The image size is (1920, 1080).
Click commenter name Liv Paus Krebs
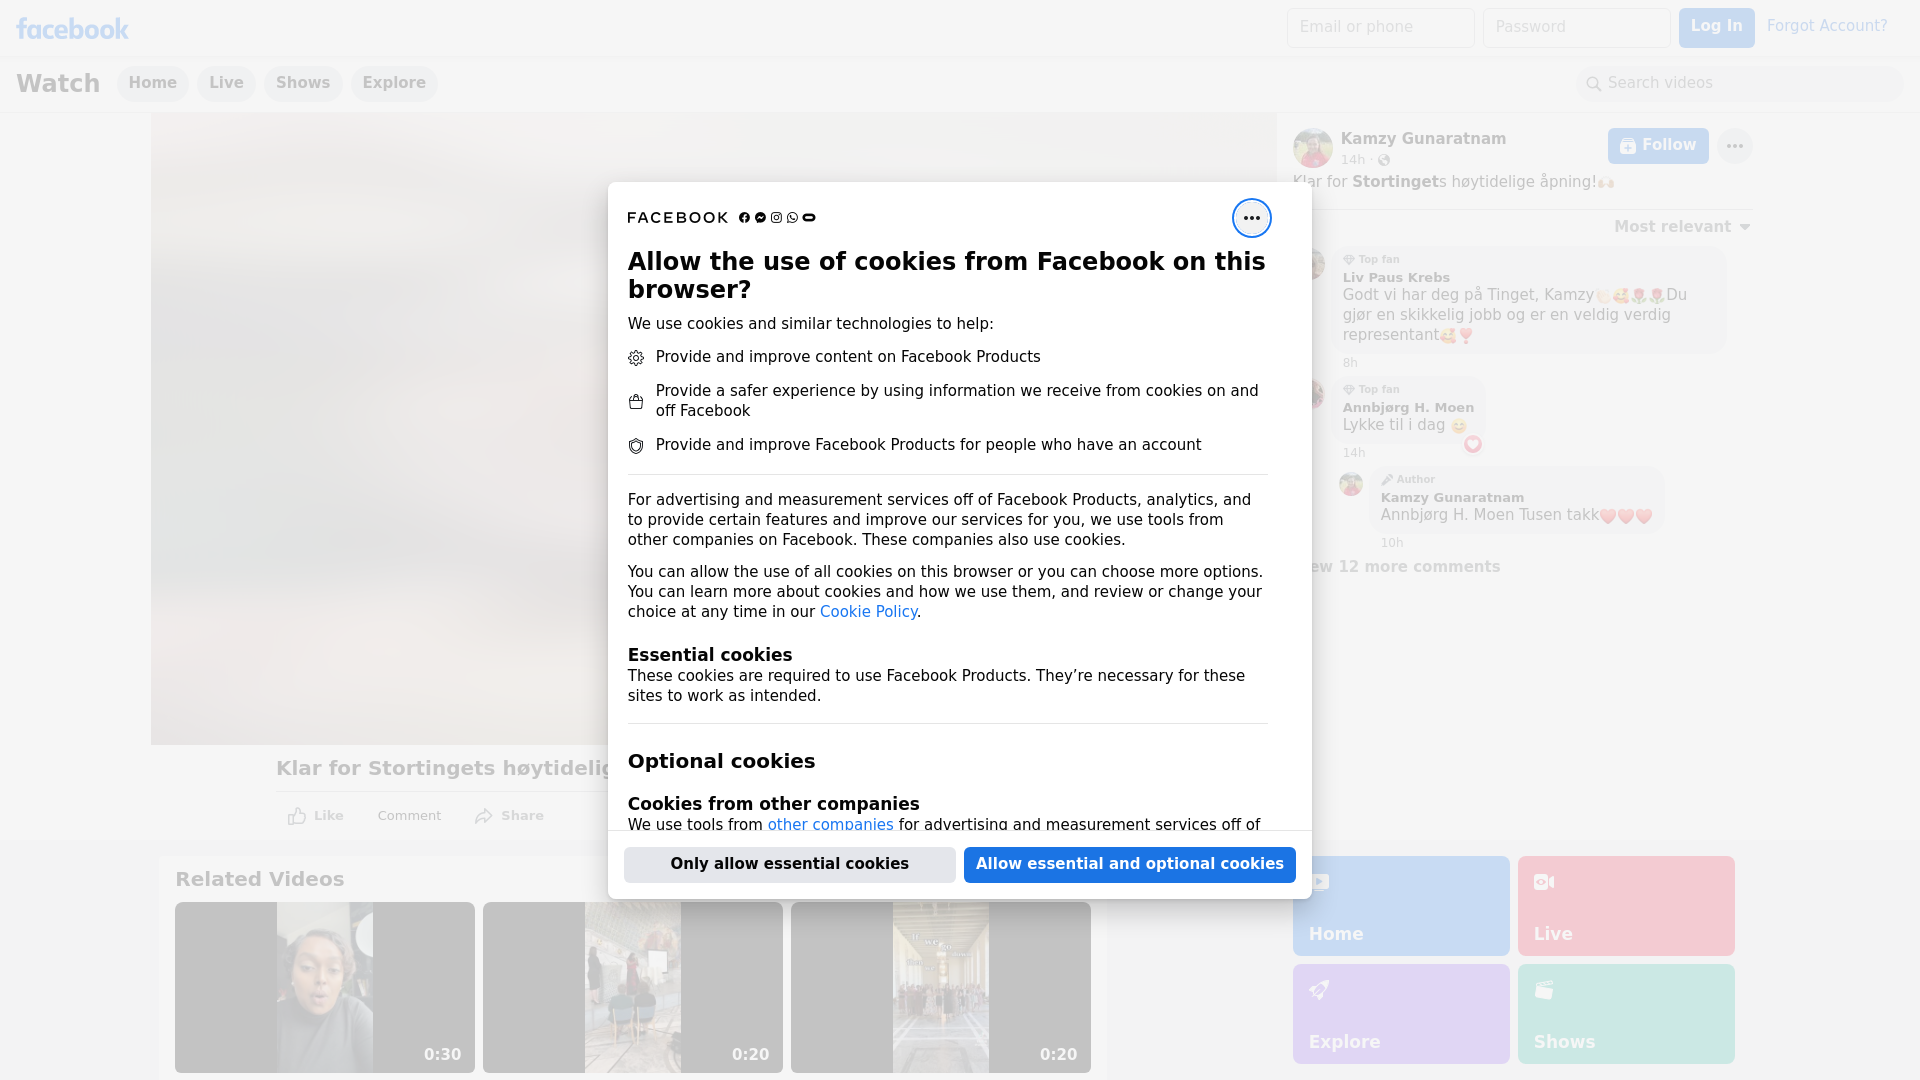click(1396, 278)
